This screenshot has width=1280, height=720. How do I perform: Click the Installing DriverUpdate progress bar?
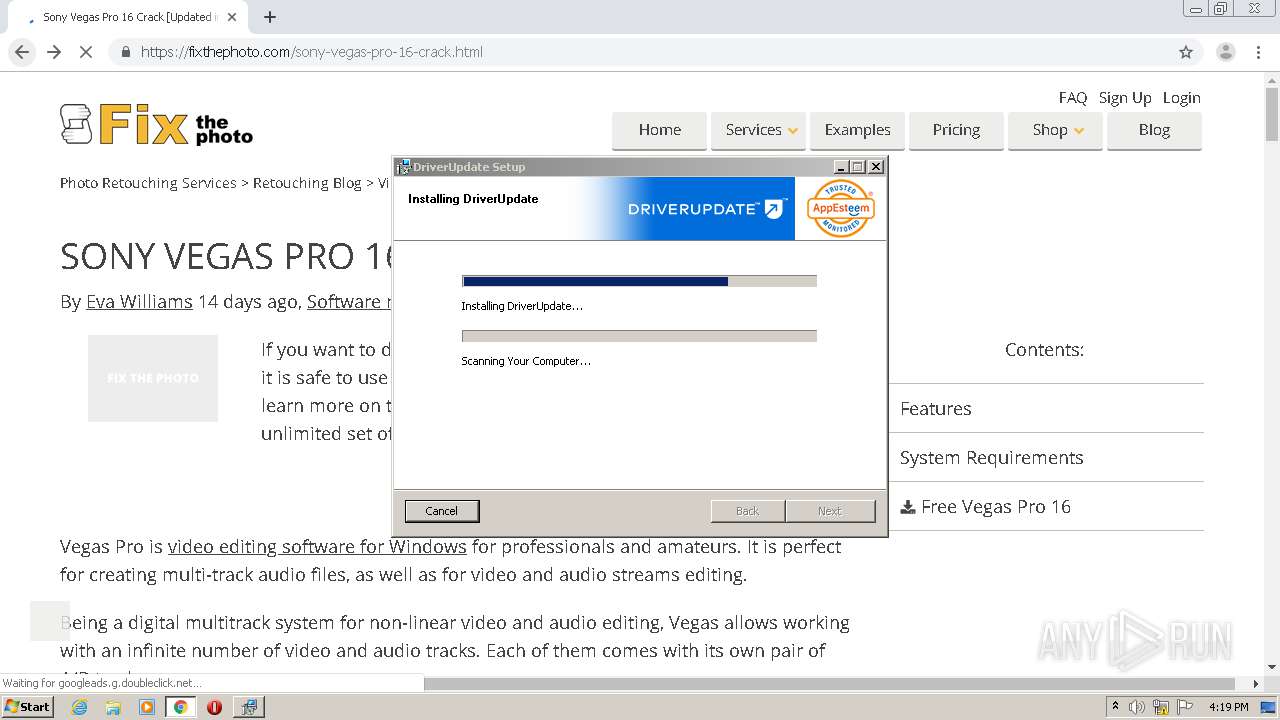point(639,281)
